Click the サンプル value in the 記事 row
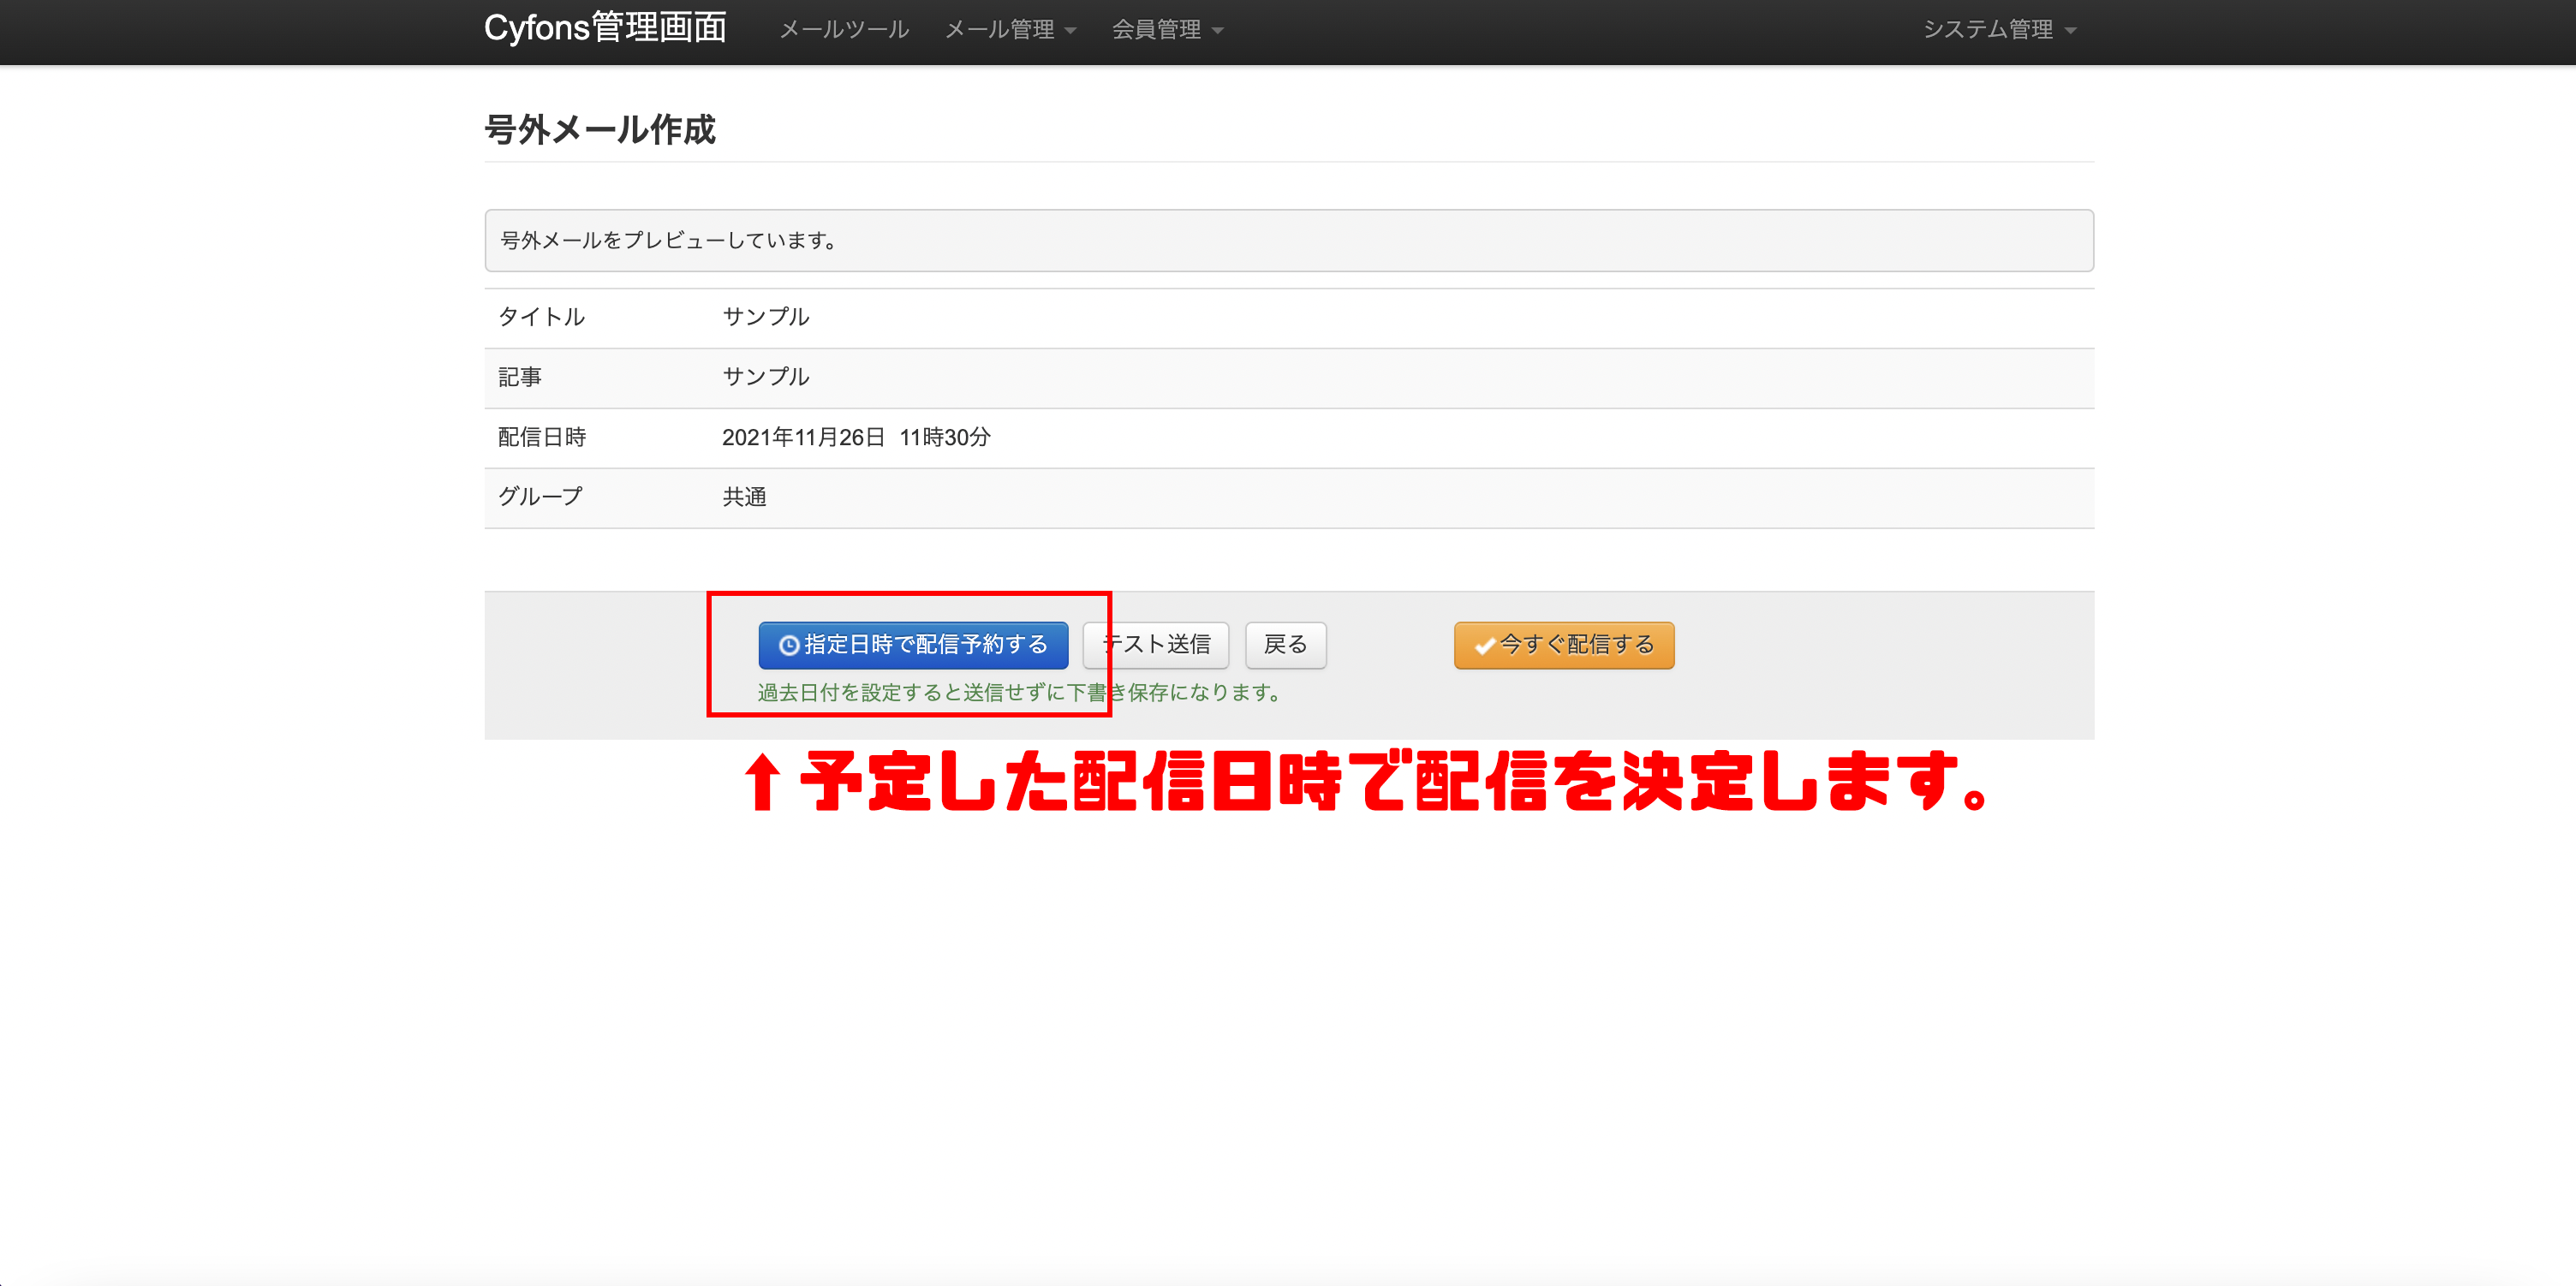Viewport: 2576px width, 1286px height. [766, 377]
